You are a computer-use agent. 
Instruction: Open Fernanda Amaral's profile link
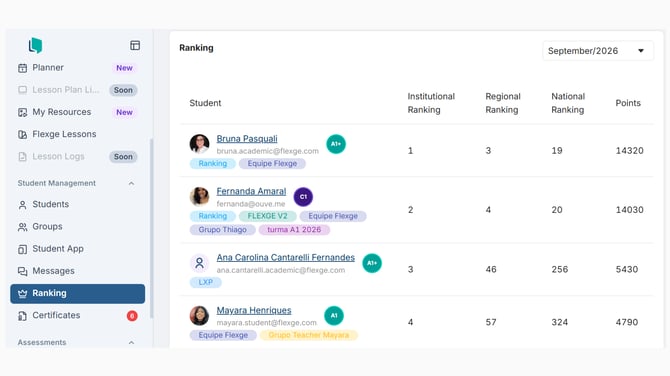(x=251, y=191)
